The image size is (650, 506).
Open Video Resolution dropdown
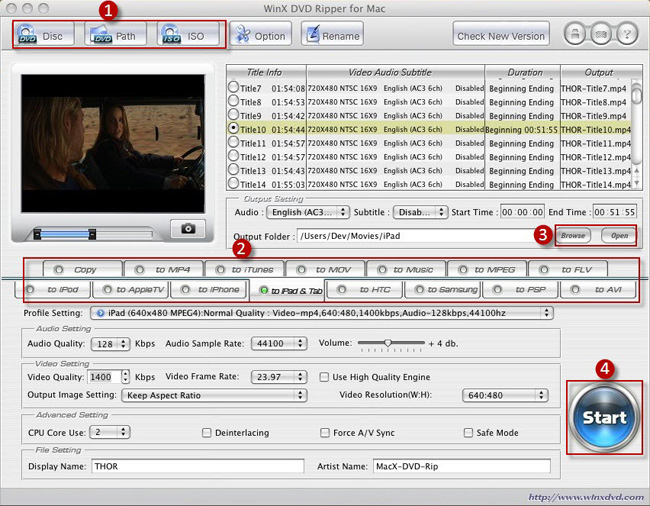click(505, 395)
